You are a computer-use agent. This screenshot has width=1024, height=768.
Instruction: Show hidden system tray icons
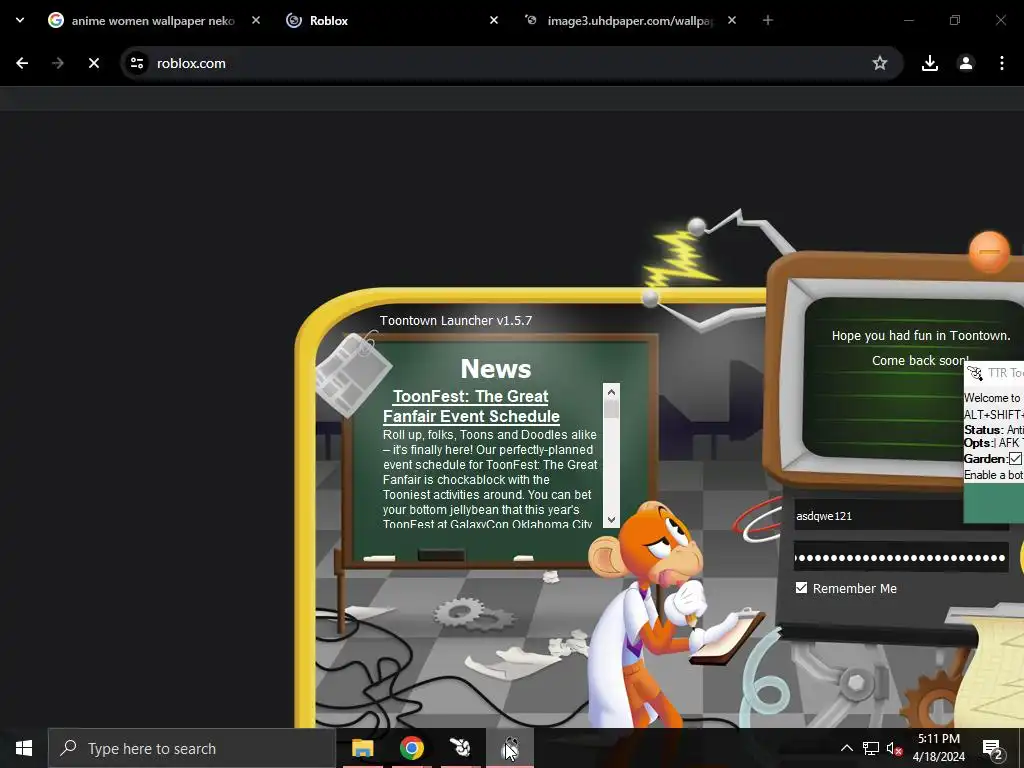(846, 748)
